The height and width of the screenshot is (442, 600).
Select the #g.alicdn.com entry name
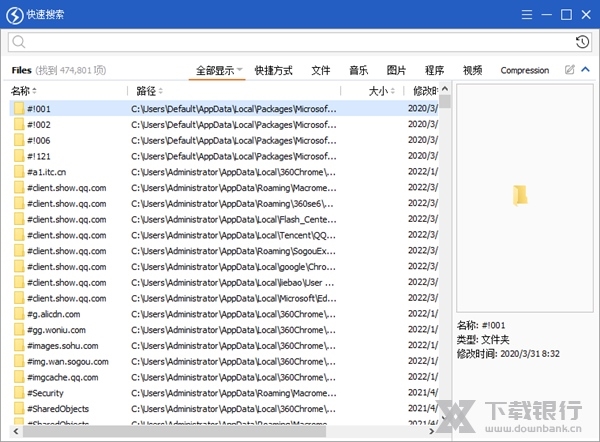click(54, 314)
